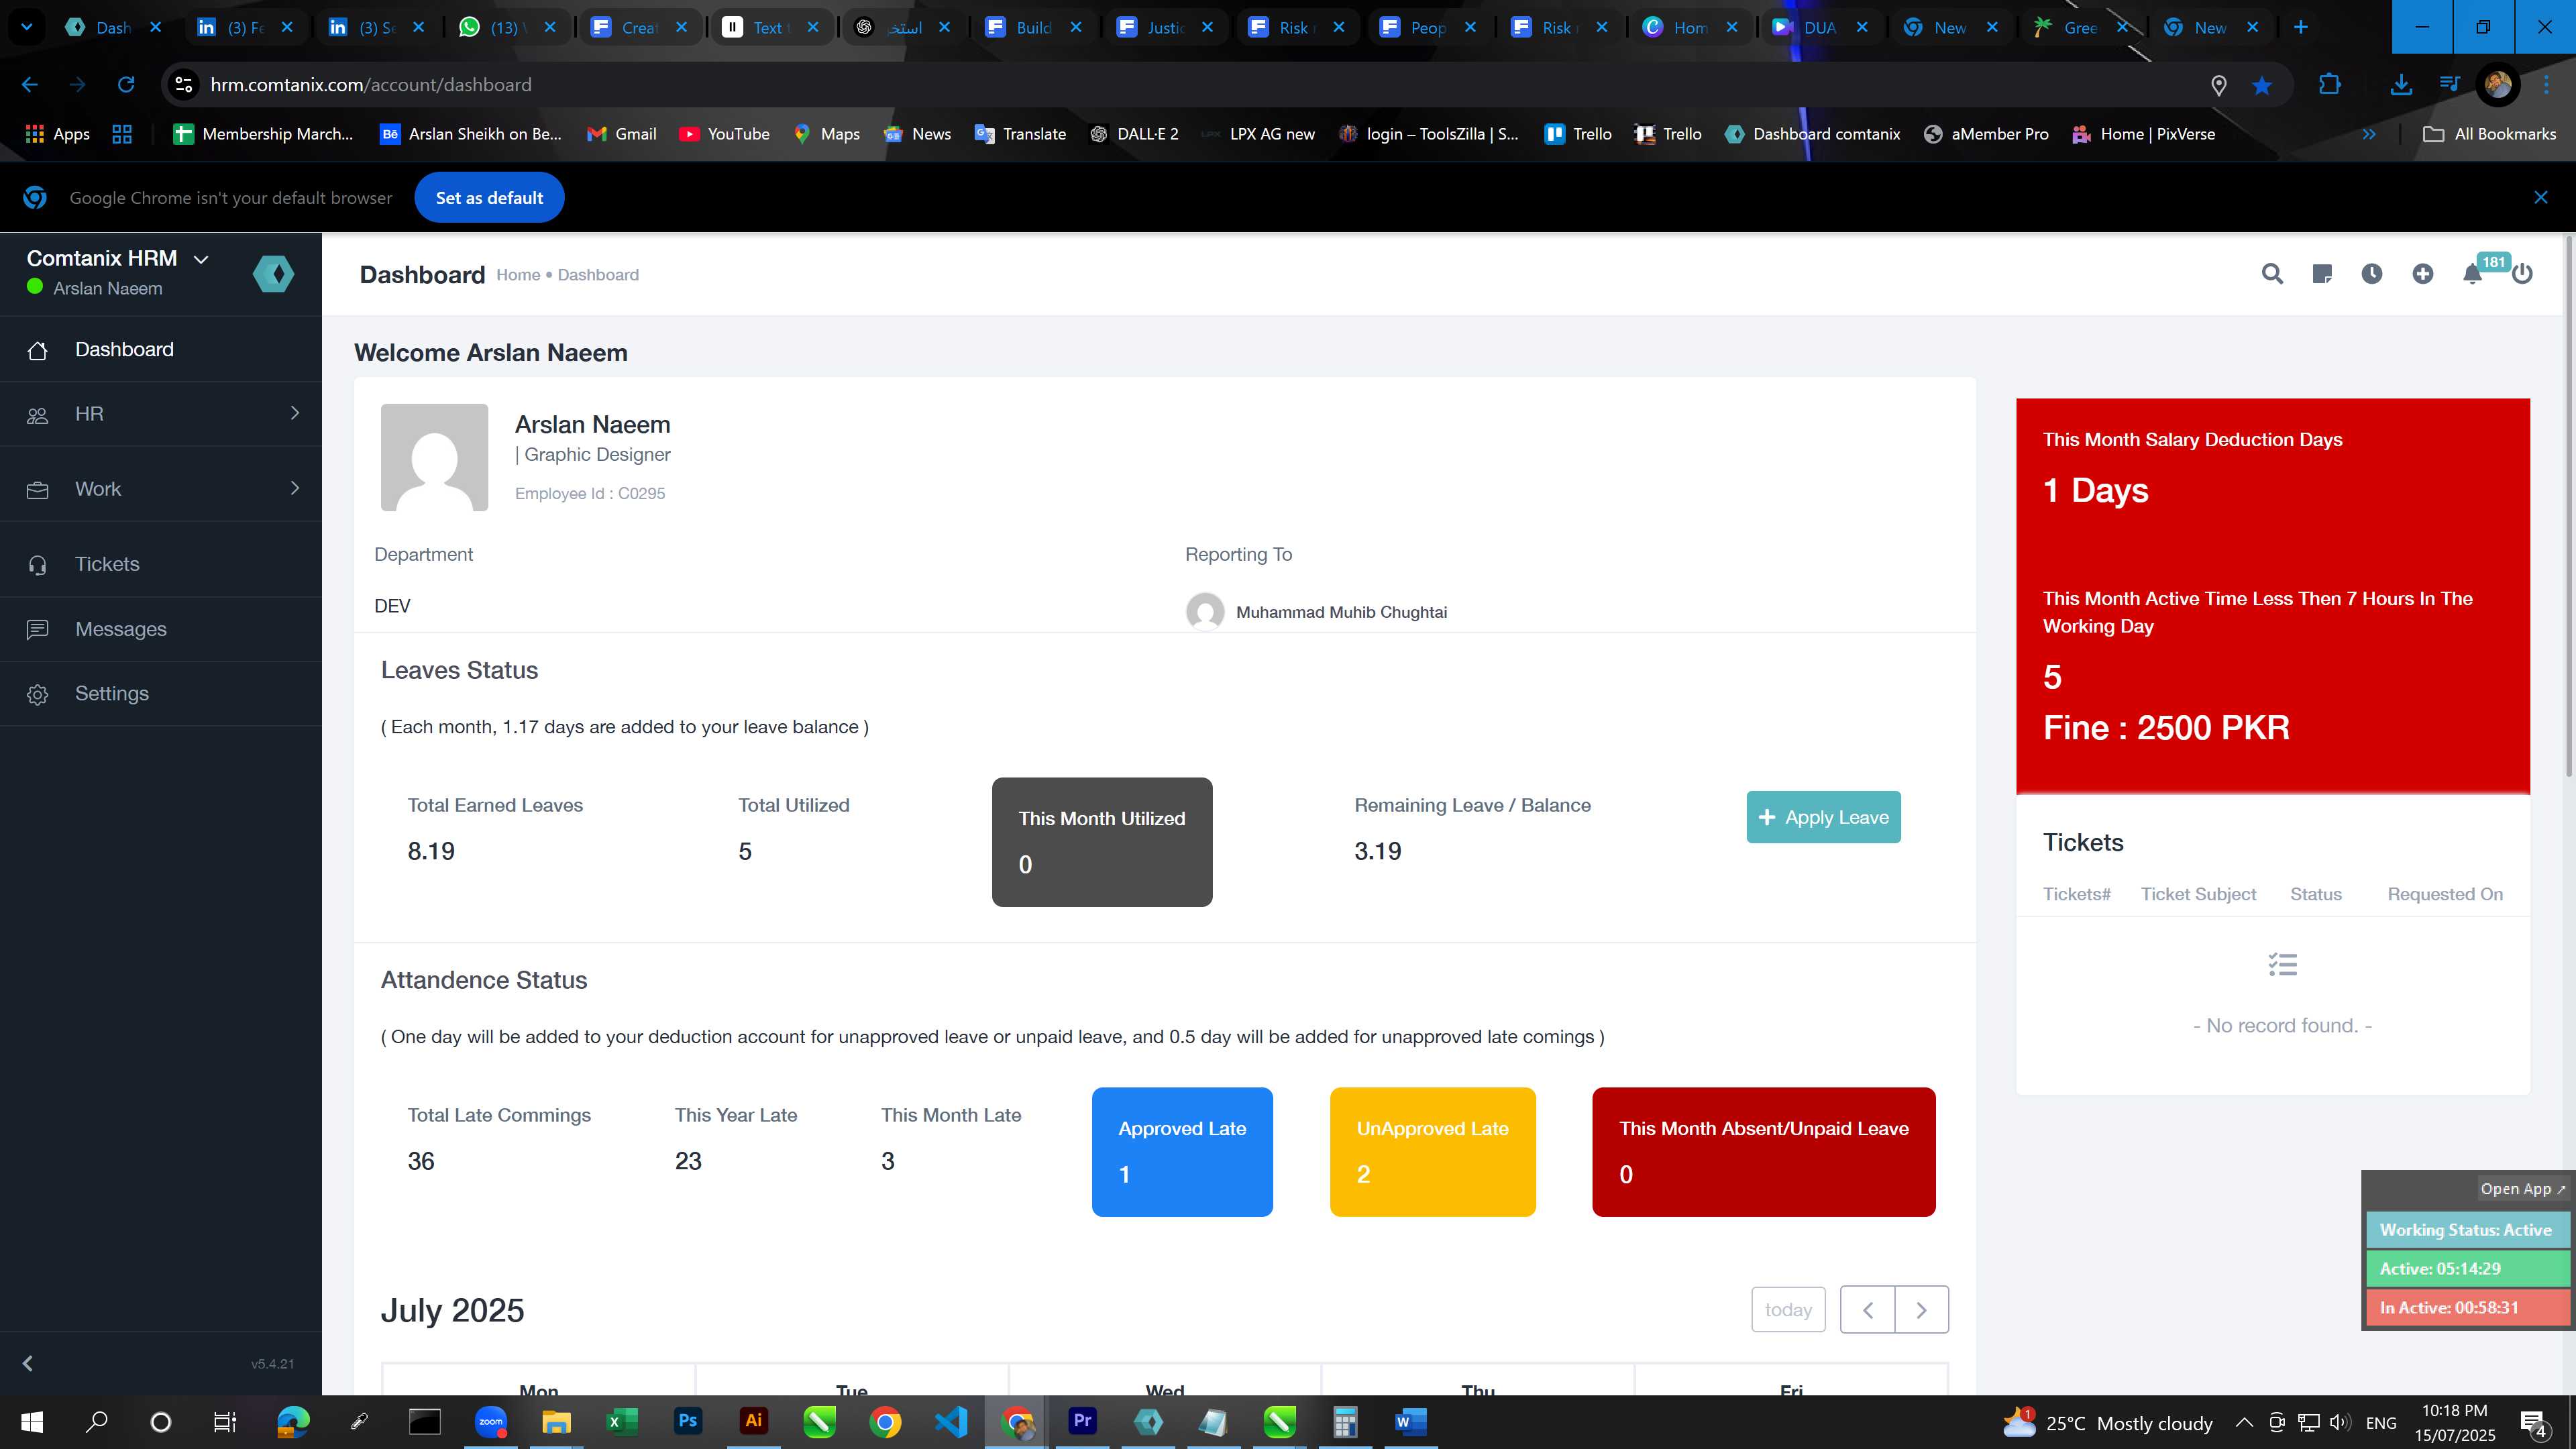The width and height of the screenshot is (2576, 1449).
Task: Open the search icon in dashboard header
Action: 2272,274
